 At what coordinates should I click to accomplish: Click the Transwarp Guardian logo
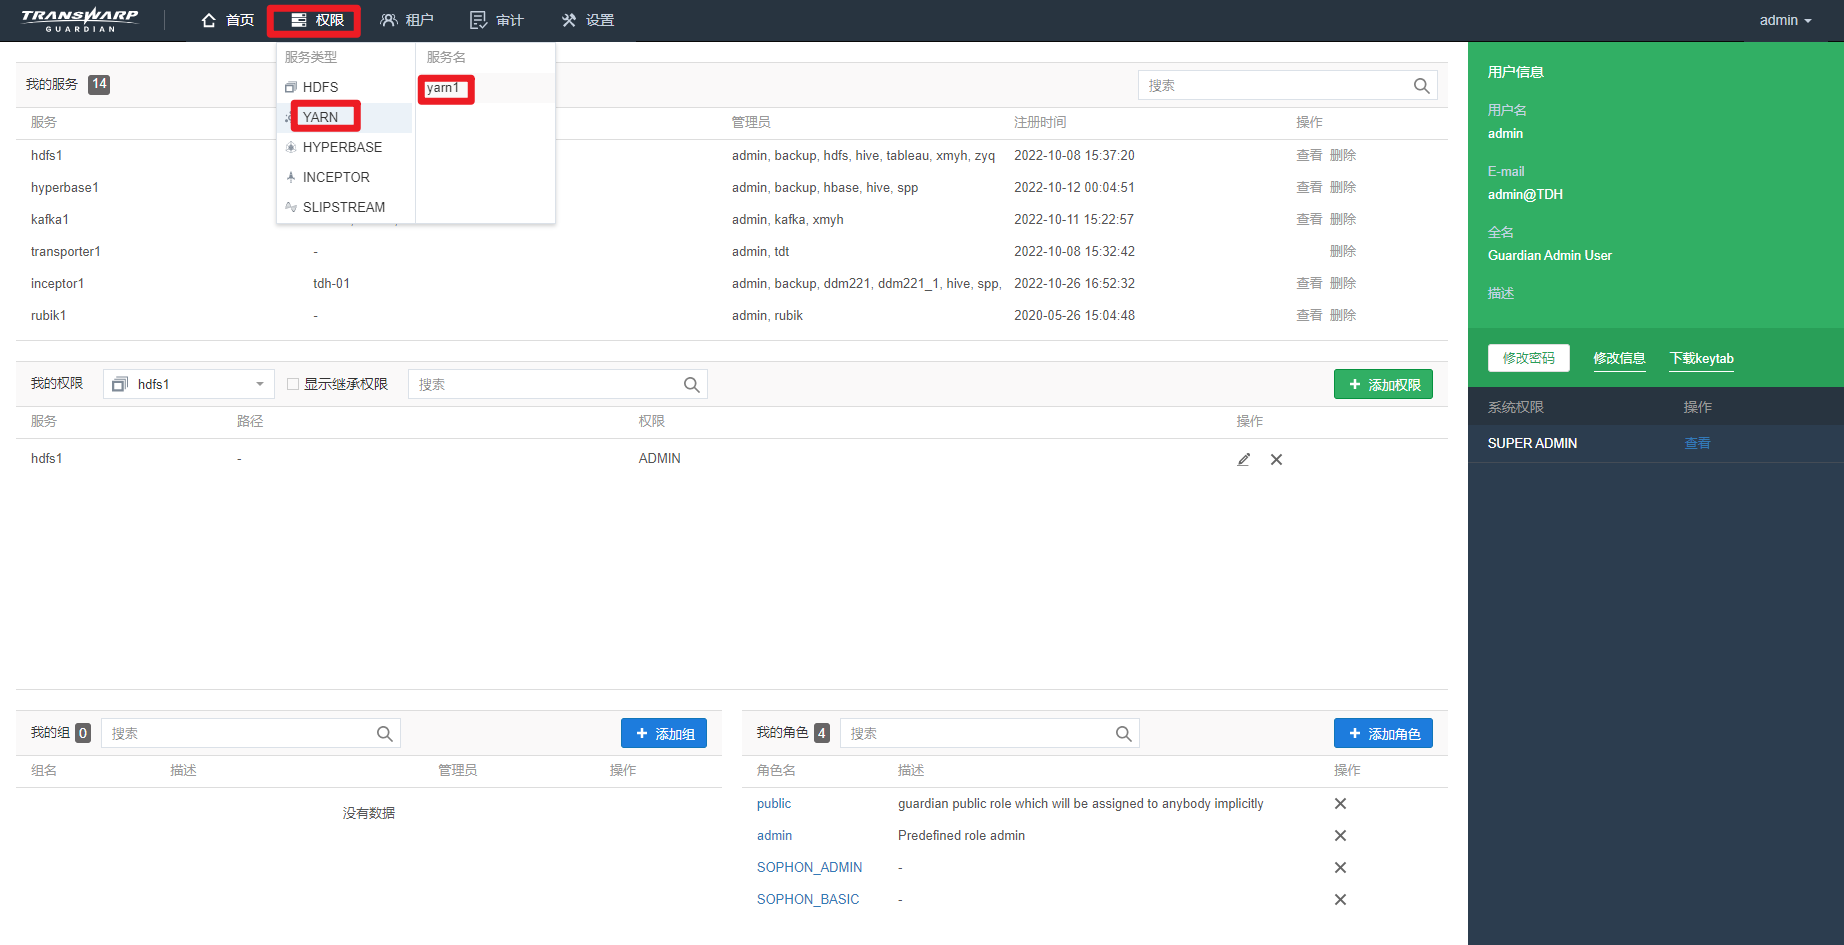click(x=80, y=20)
